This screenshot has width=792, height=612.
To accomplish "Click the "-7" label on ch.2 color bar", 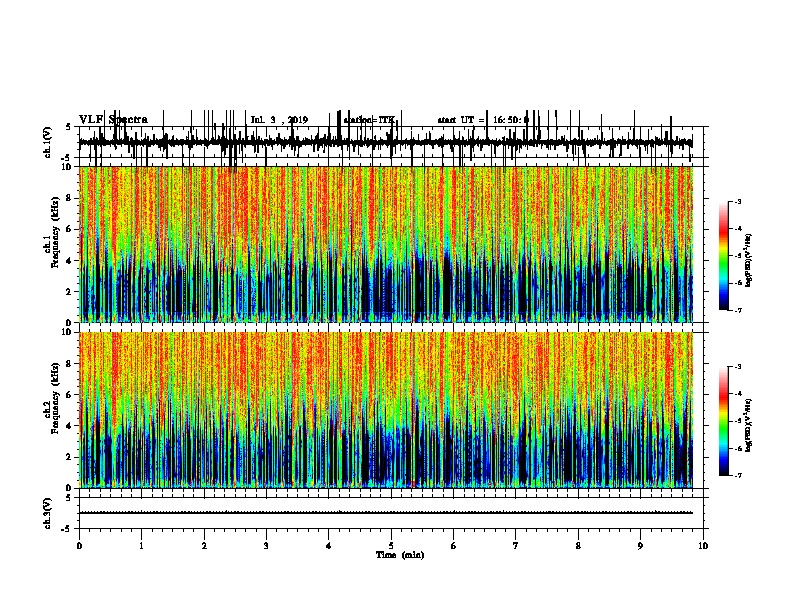I will [x=738, y=476].
